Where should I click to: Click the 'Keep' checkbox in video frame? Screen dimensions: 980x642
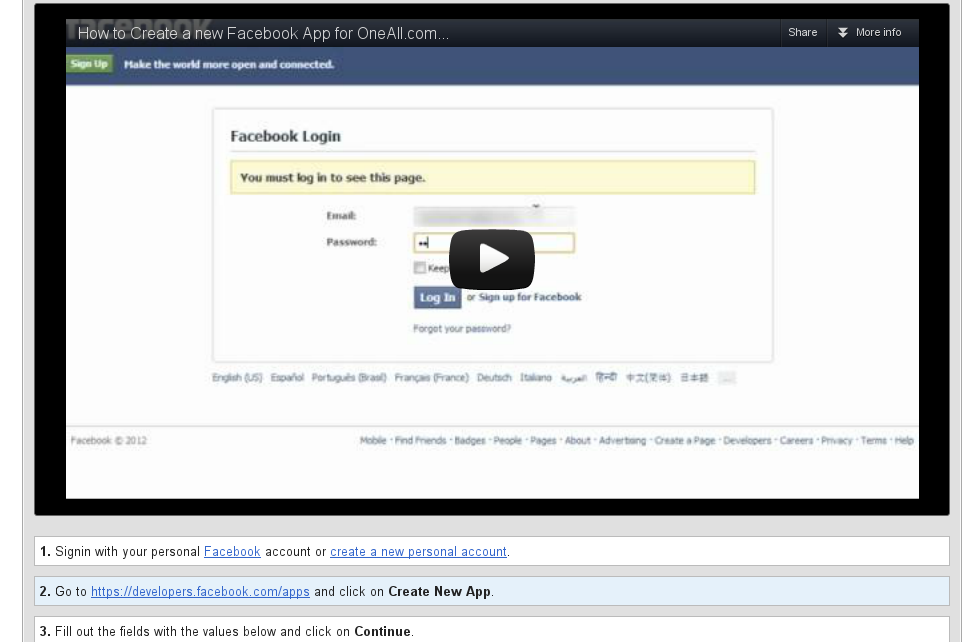point(419,268)
